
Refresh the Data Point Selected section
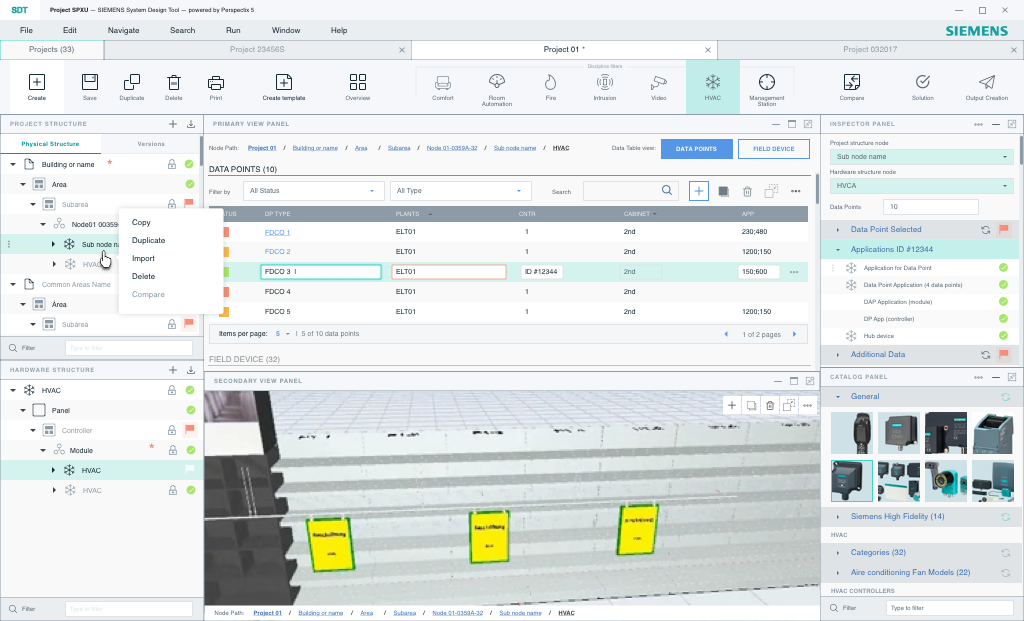click(x=985, y=230)
